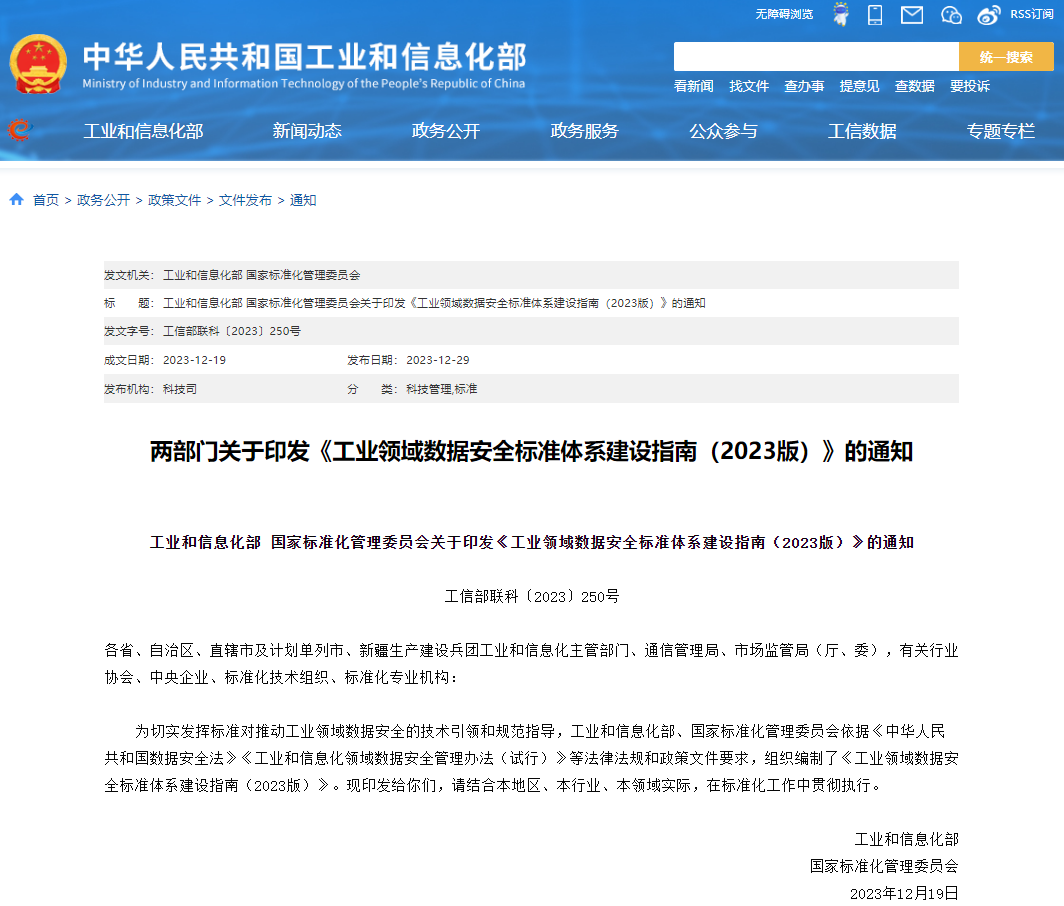Open the smart assistant robot icon
Image resolution: width=1064 pixels, height=906 pixels.
click(841, 14)
